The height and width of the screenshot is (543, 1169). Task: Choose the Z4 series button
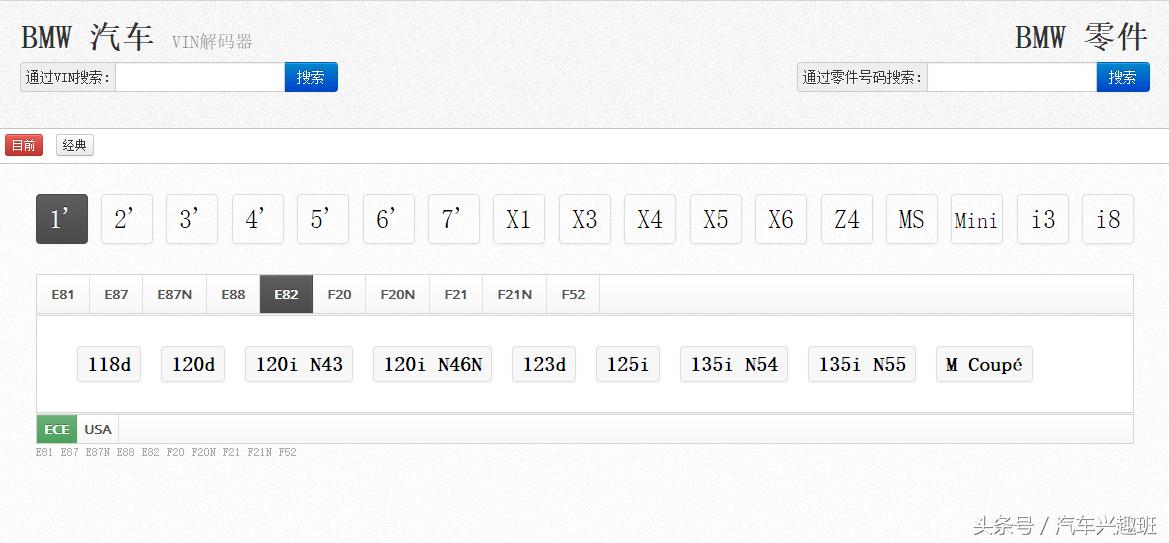[x=847, y=219]
